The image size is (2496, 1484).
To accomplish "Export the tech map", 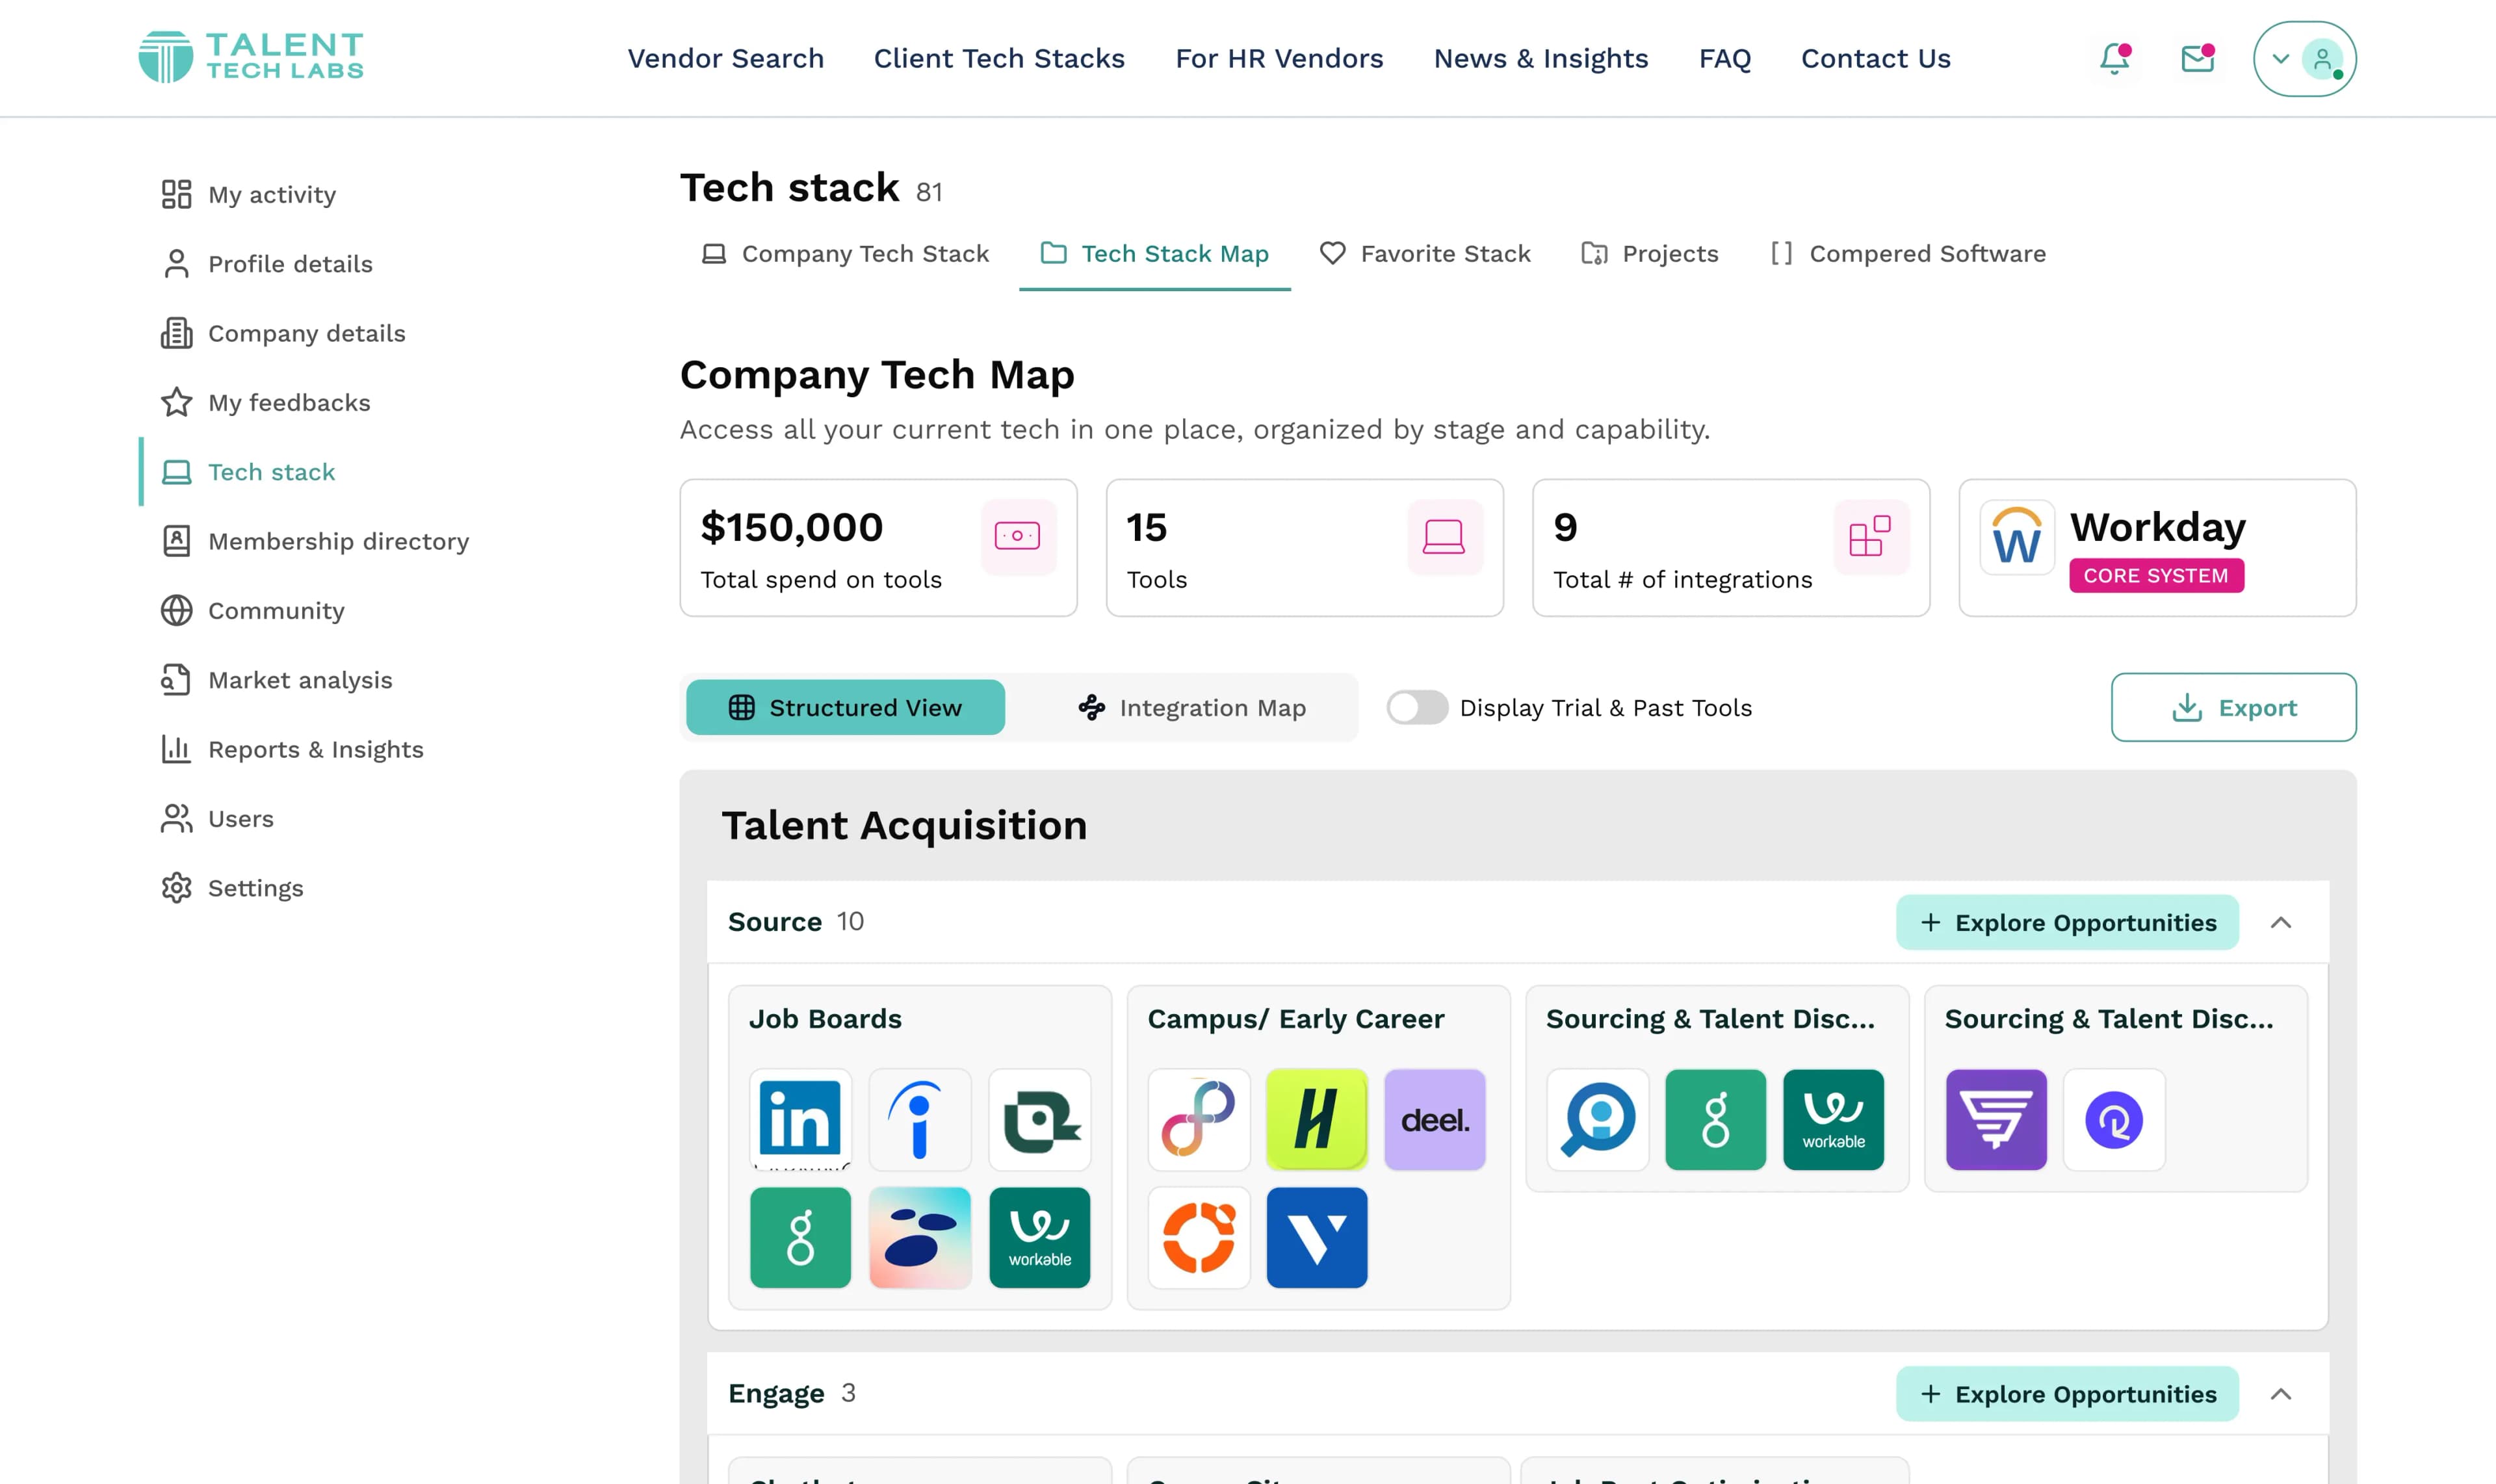I will [x=2233, y=708].
